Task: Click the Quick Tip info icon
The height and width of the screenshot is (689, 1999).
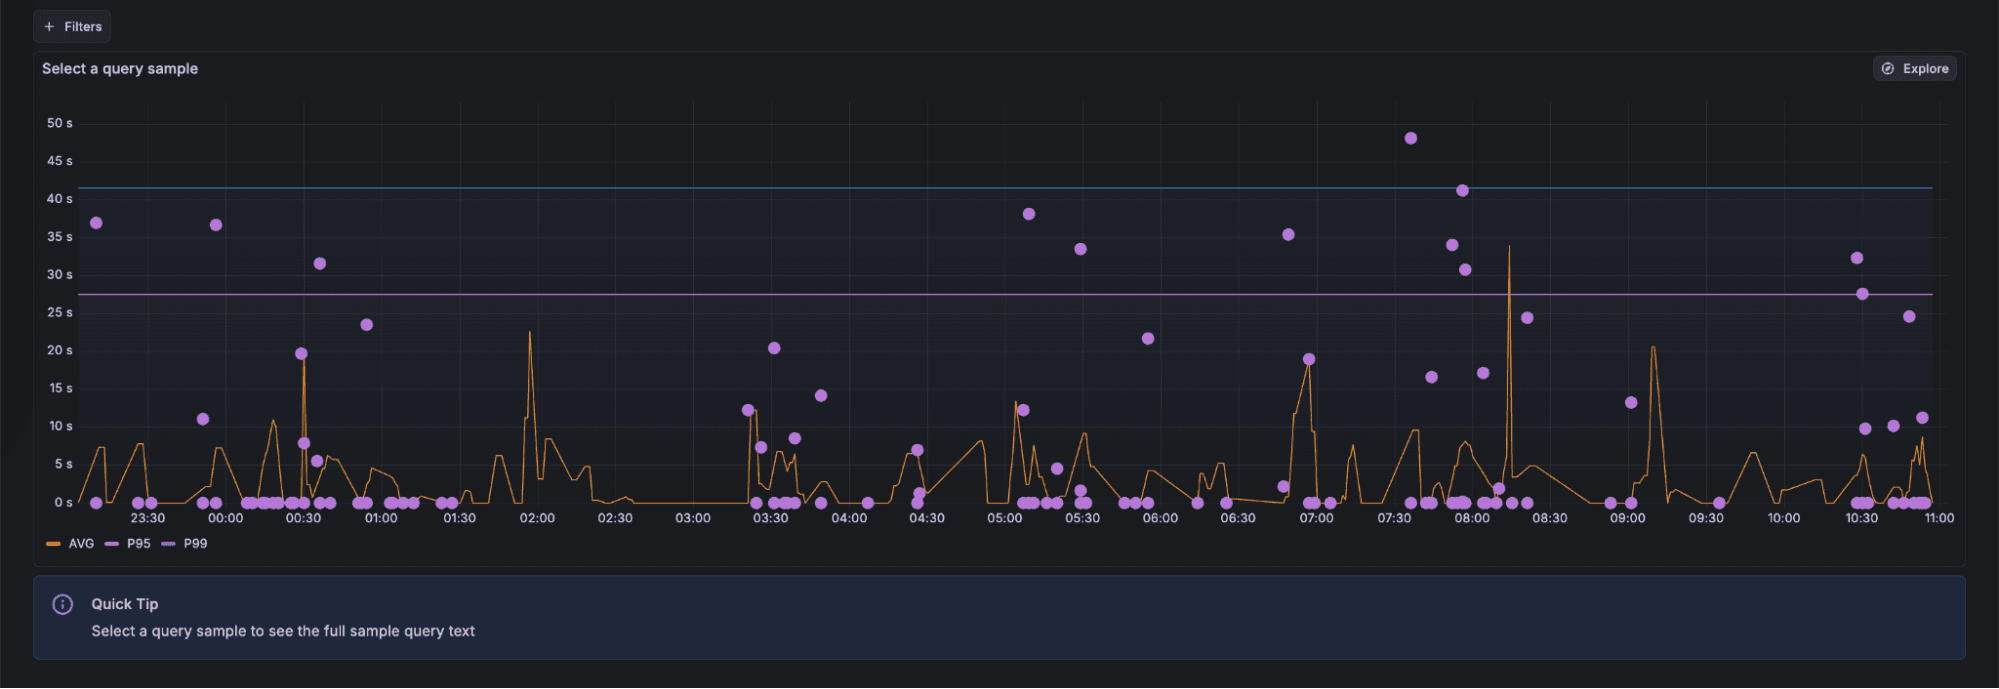Action: pyautogui.click(x=62, y=605)
